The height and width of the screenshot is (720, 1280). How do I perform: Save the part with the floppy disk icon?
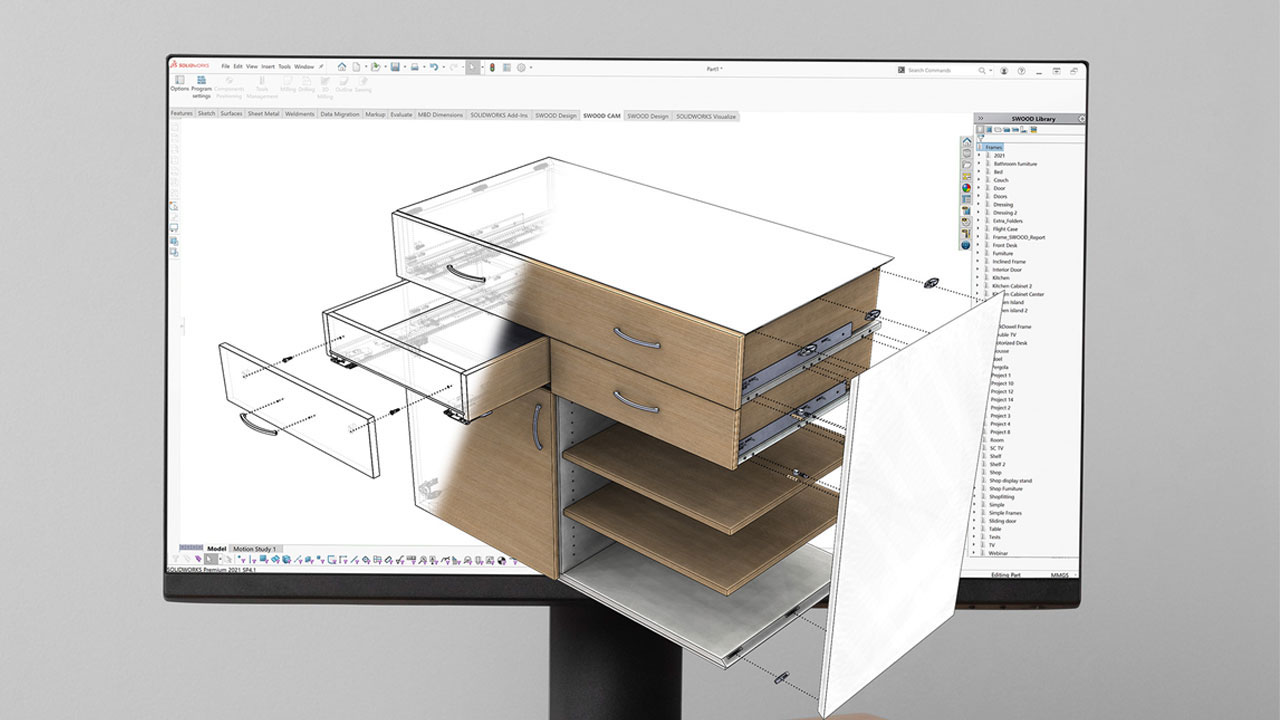(x=395, y=67)
